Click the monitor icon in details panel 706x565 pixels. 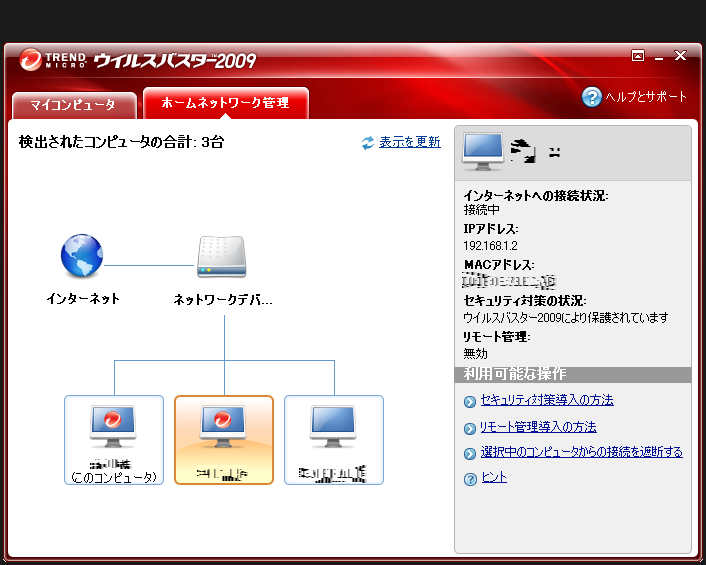point(483,152)
